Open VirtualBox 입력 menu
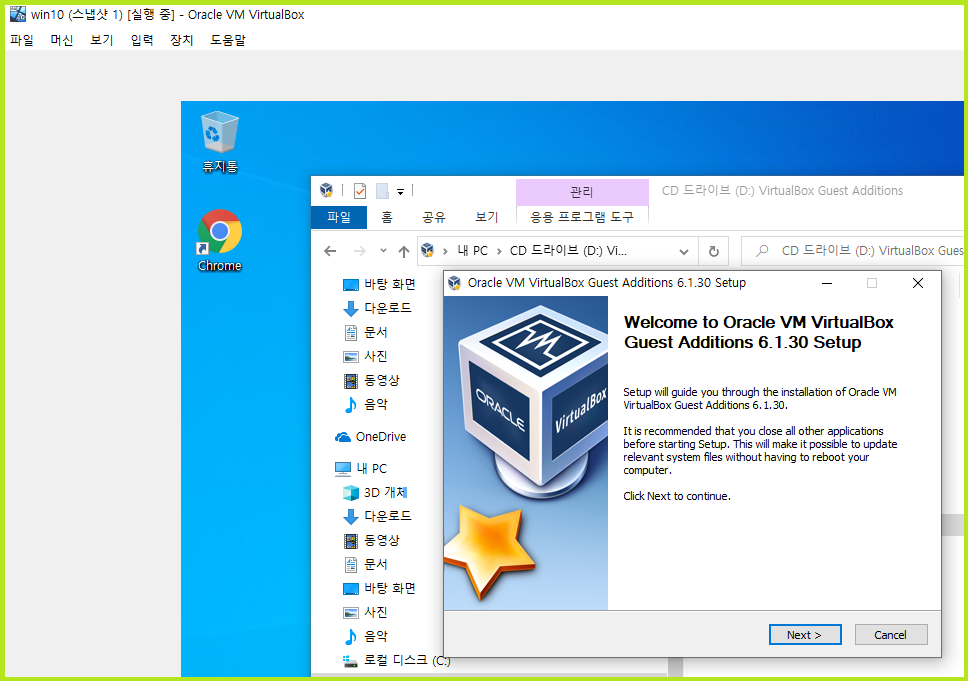The width and height of the screenshot is (968, 681). [142, 40]
